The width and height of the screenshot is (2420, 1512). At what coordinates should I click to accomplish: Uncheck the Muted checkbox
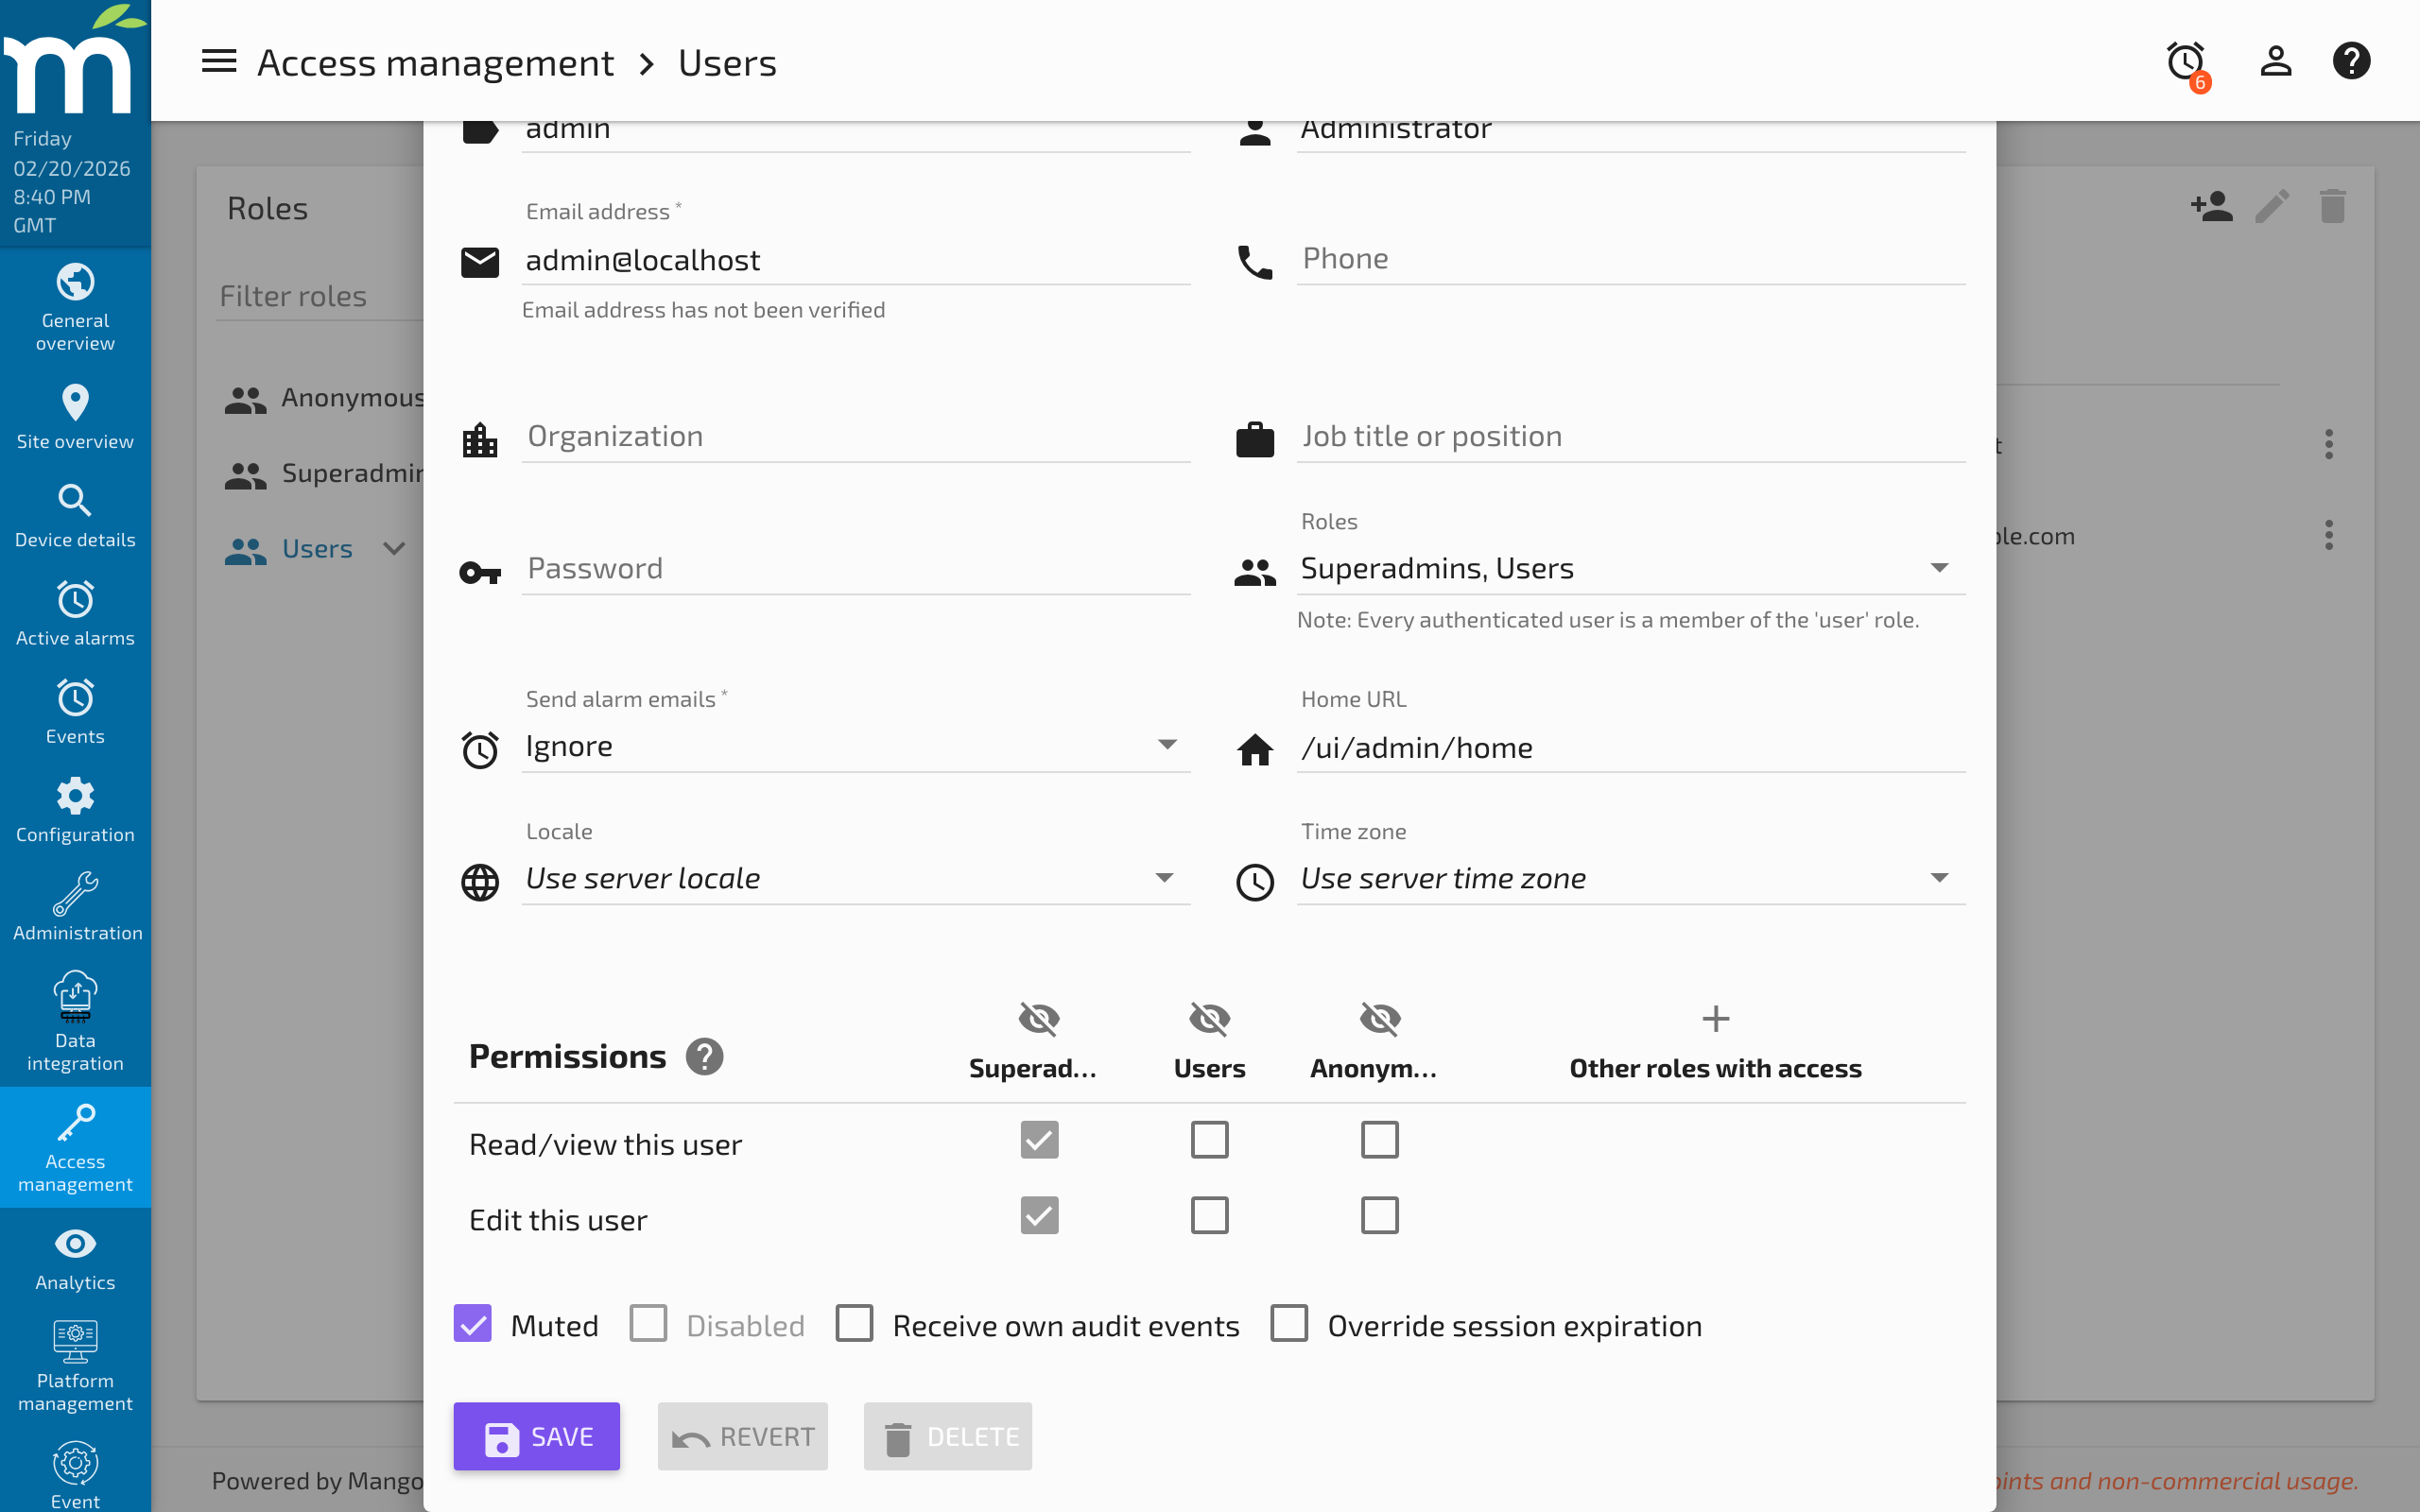click(x=473, y=1323)
